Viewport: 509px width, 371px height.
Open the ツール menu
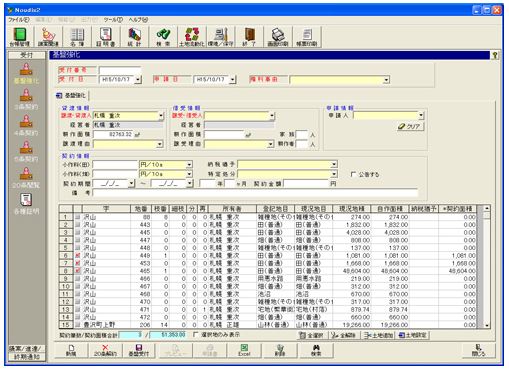coord(113,20)
